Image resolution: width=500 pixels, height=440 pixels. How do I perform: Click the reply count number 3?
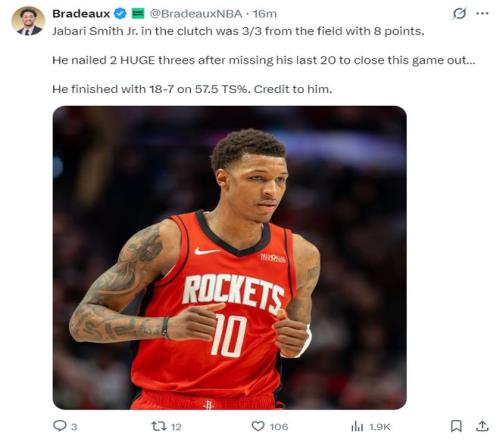tap(74, 427)
